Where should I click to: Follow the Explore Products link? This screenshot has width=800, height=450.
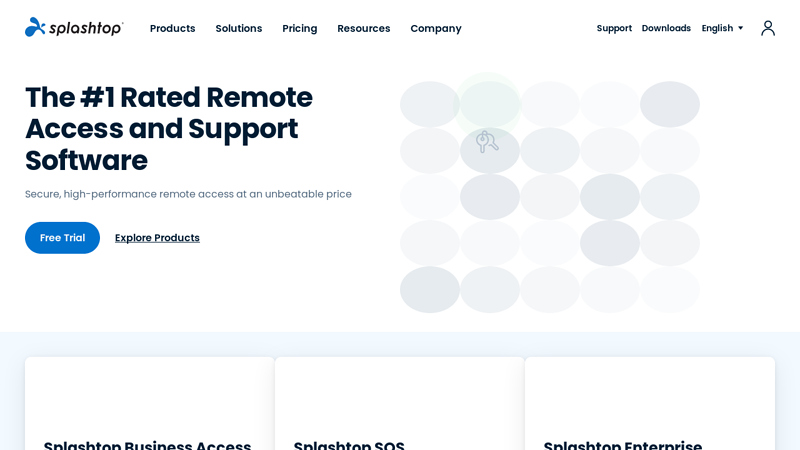click(157, 238)
